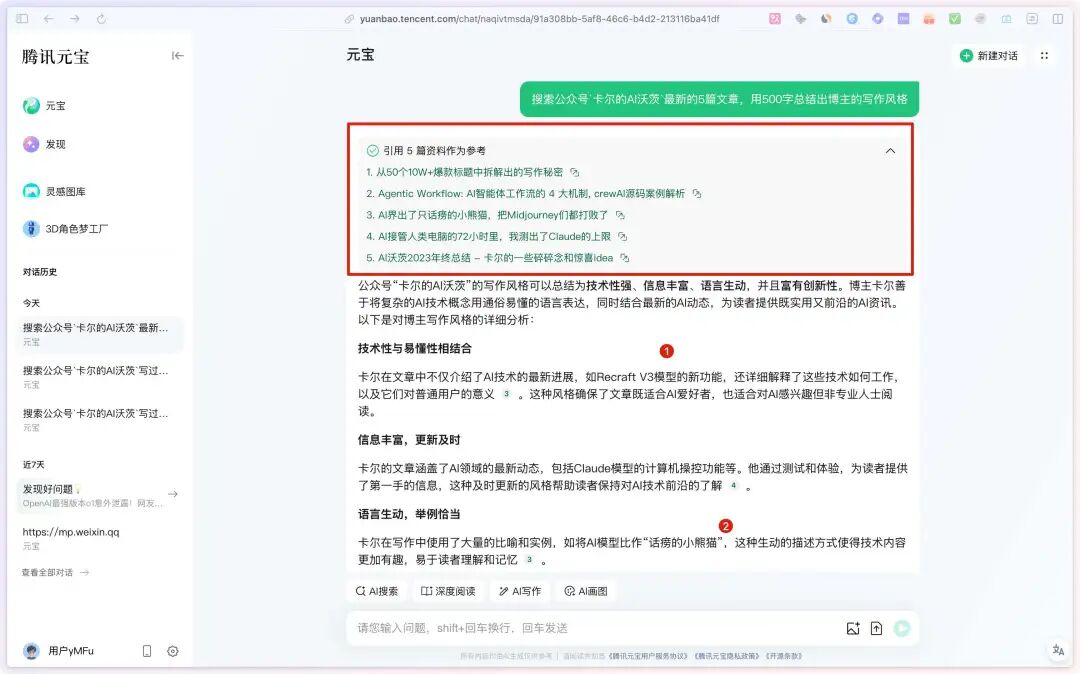Click the external-link icon after reference 5
Screen dimensions: 1080x674
624,257
